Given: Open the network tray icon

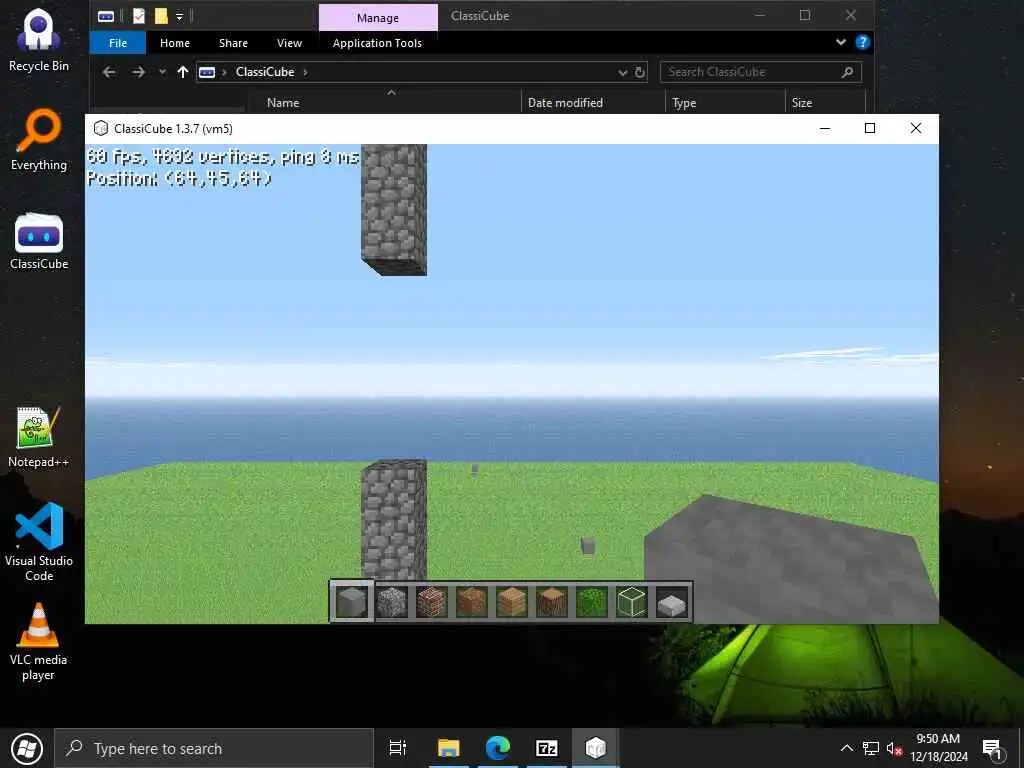Looking at the screenshot, I should point(871,748).
